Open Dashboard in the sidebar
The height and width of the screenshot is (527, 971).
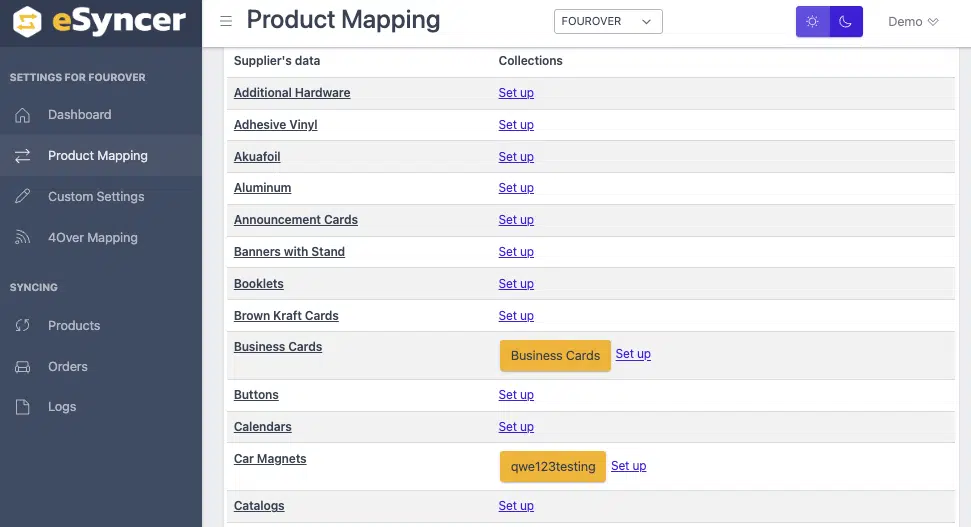click(x=101, y=115)
